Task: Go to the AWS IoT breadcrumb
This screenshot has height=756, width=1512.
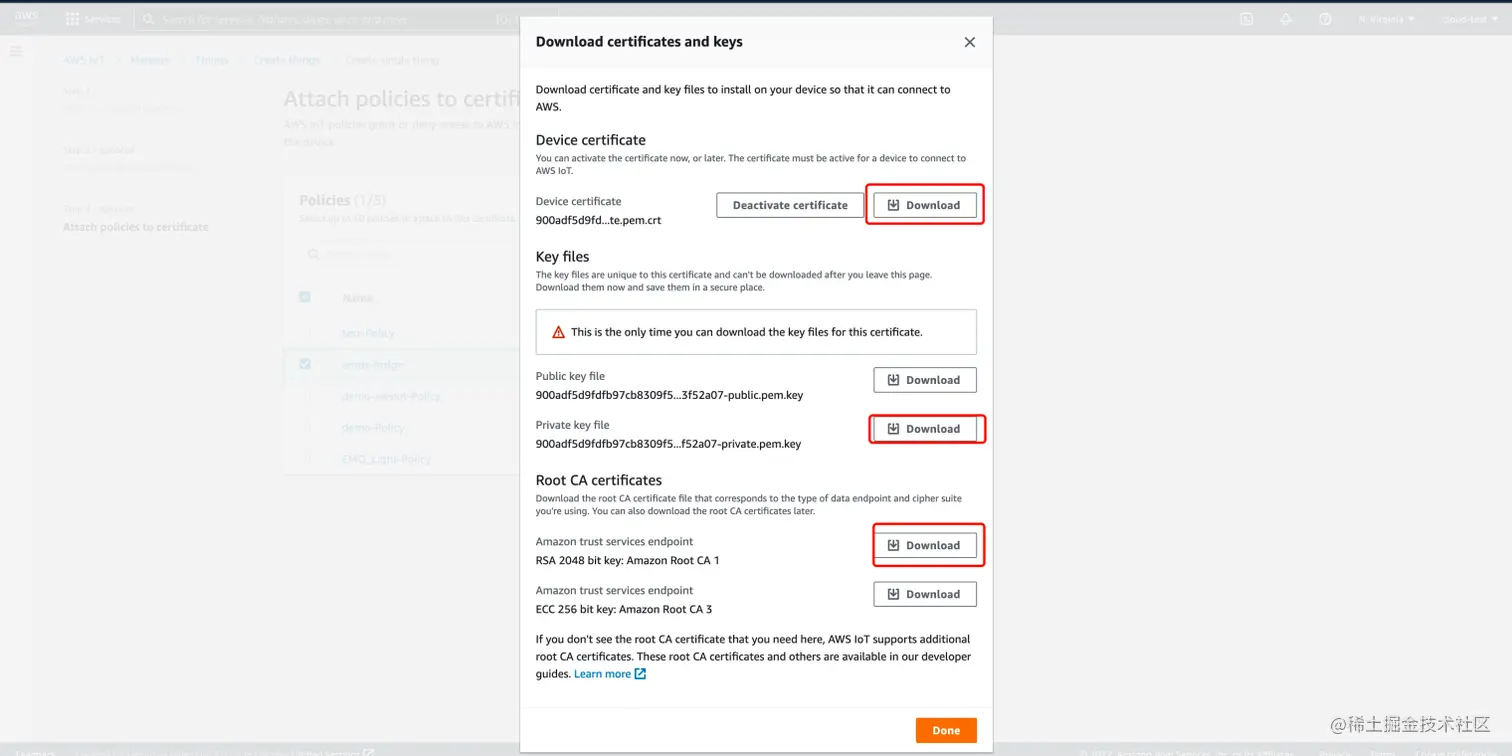Action: pos(84,61)
